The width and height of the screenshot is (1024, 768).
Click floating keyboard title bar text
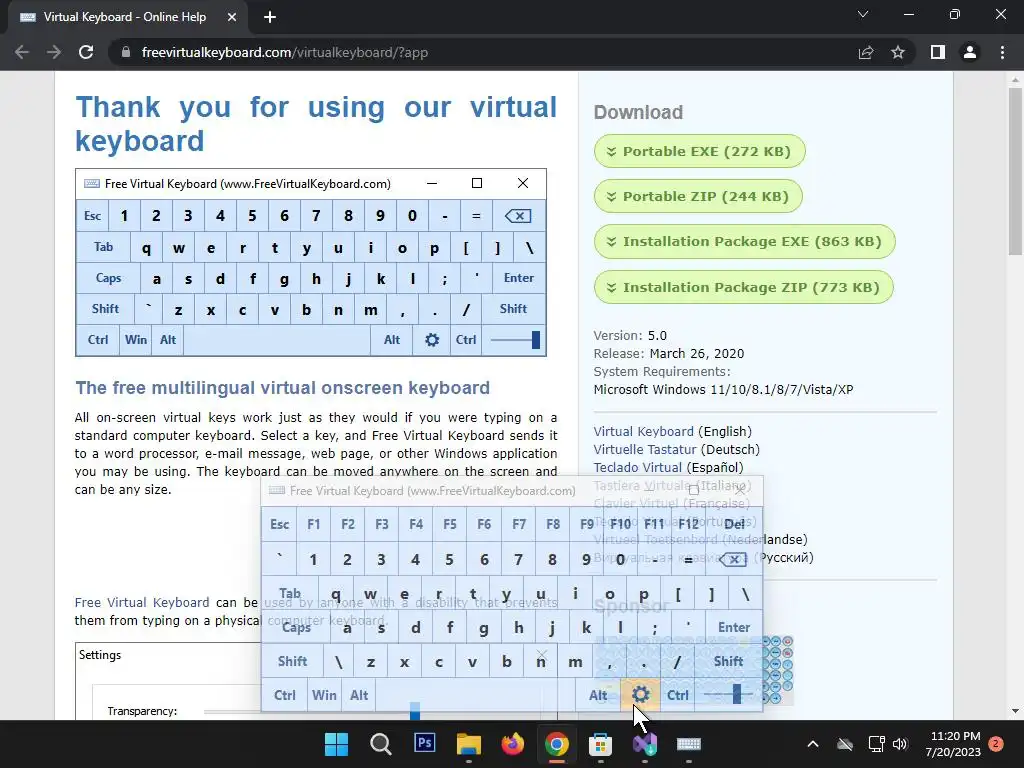point(432,490)
